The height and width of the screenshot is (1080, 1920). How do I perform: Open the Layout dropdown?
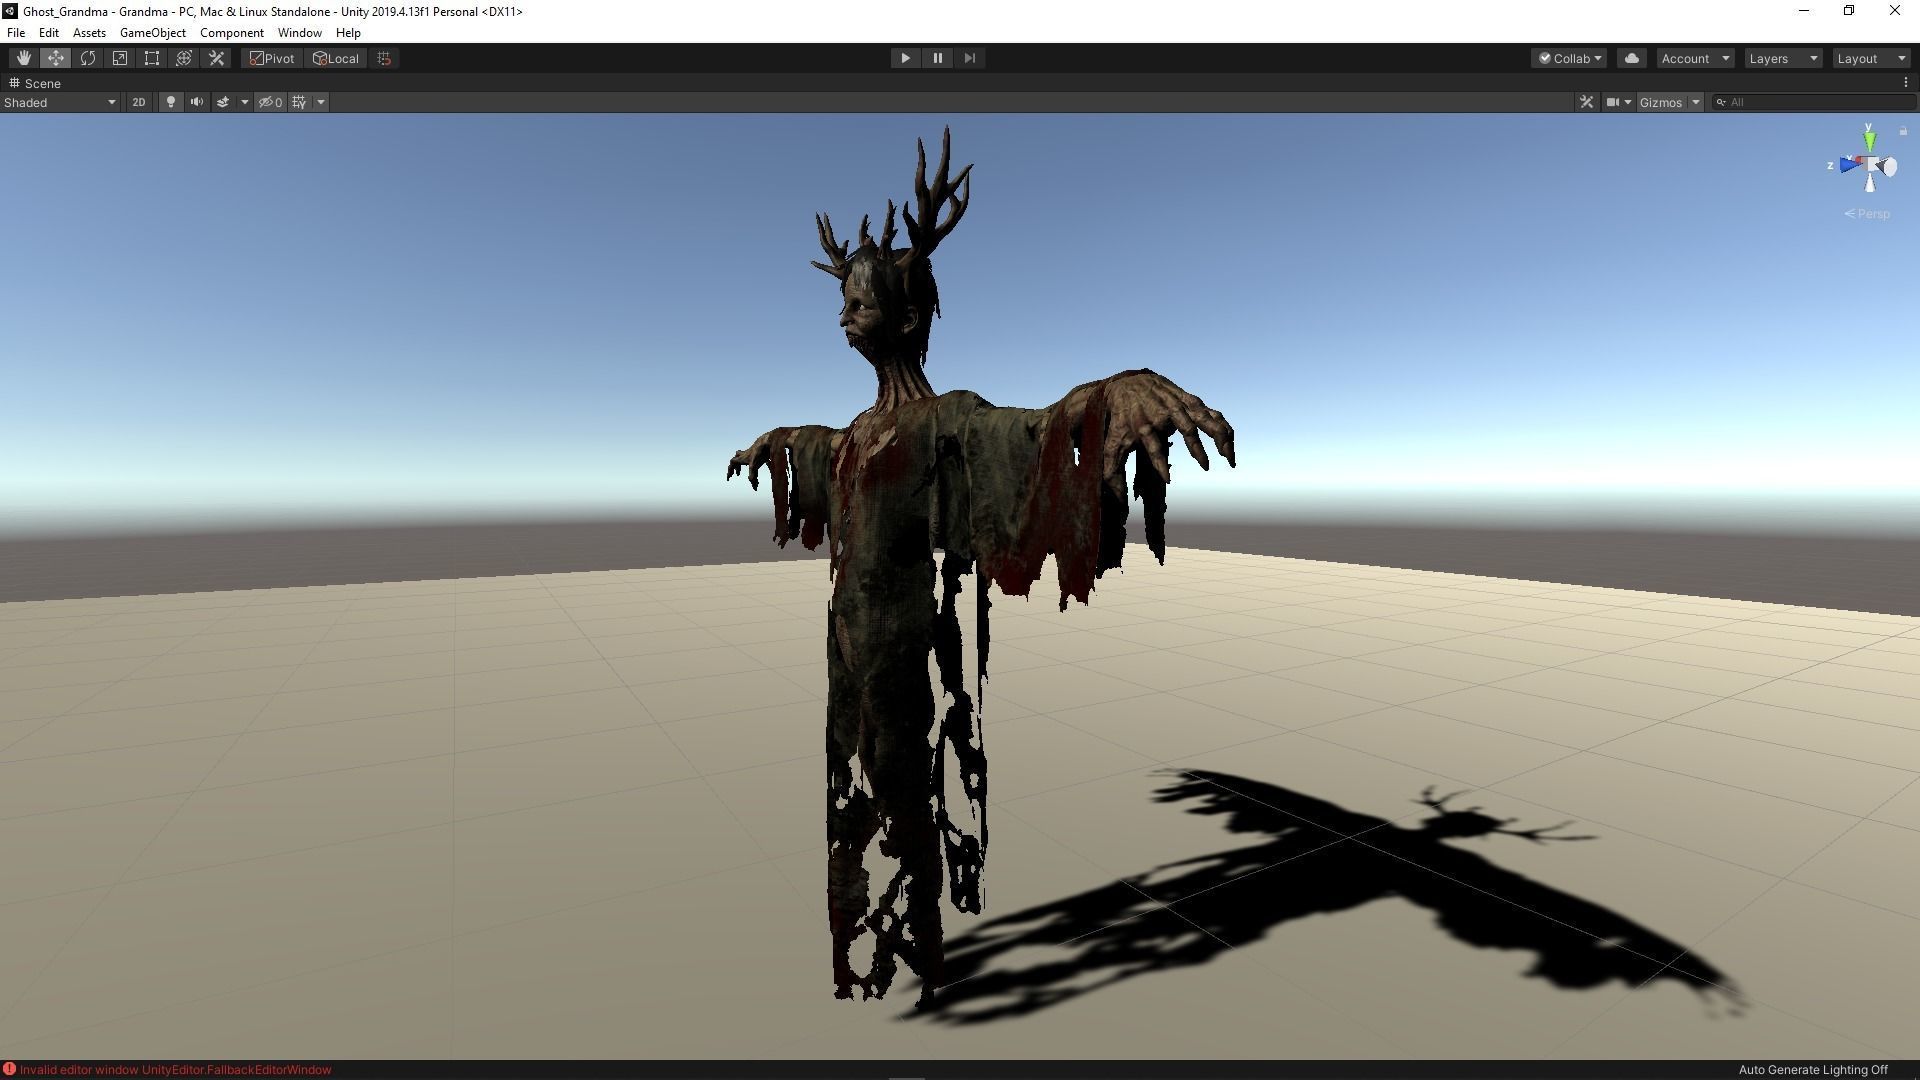[x=1871, y=58]
